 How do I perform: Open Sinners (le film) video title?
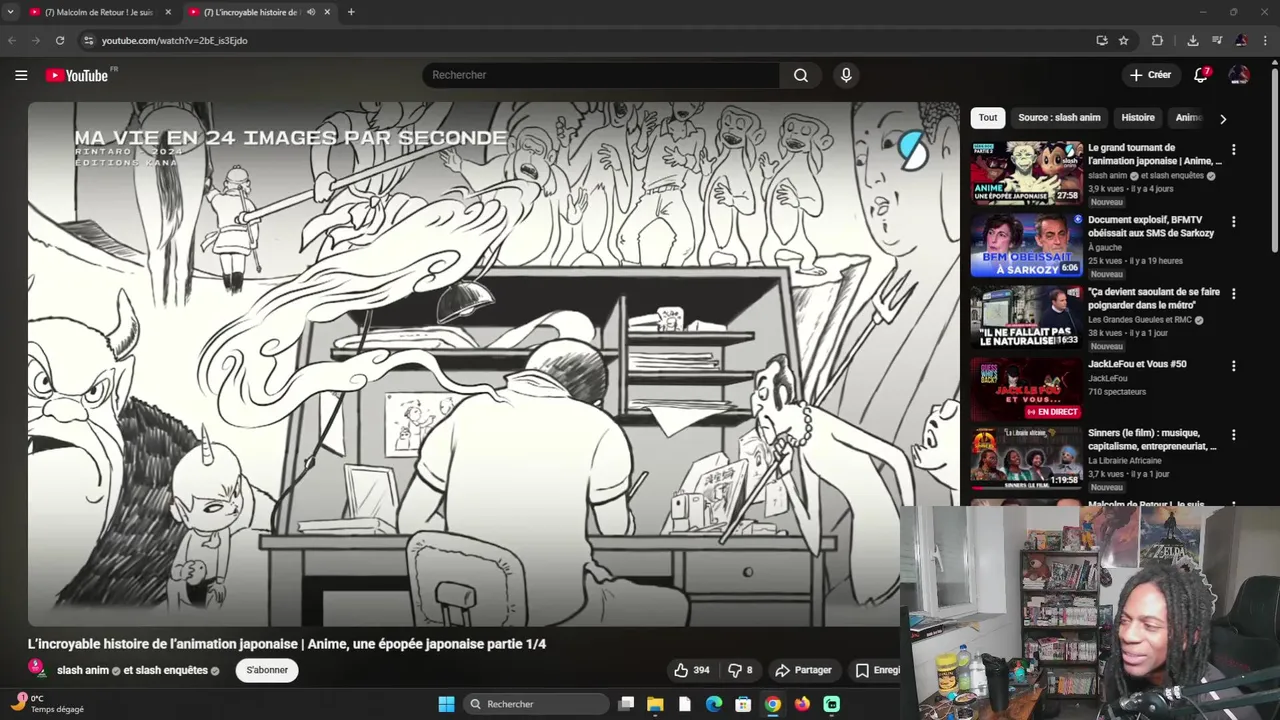(x=1152, y=440)
